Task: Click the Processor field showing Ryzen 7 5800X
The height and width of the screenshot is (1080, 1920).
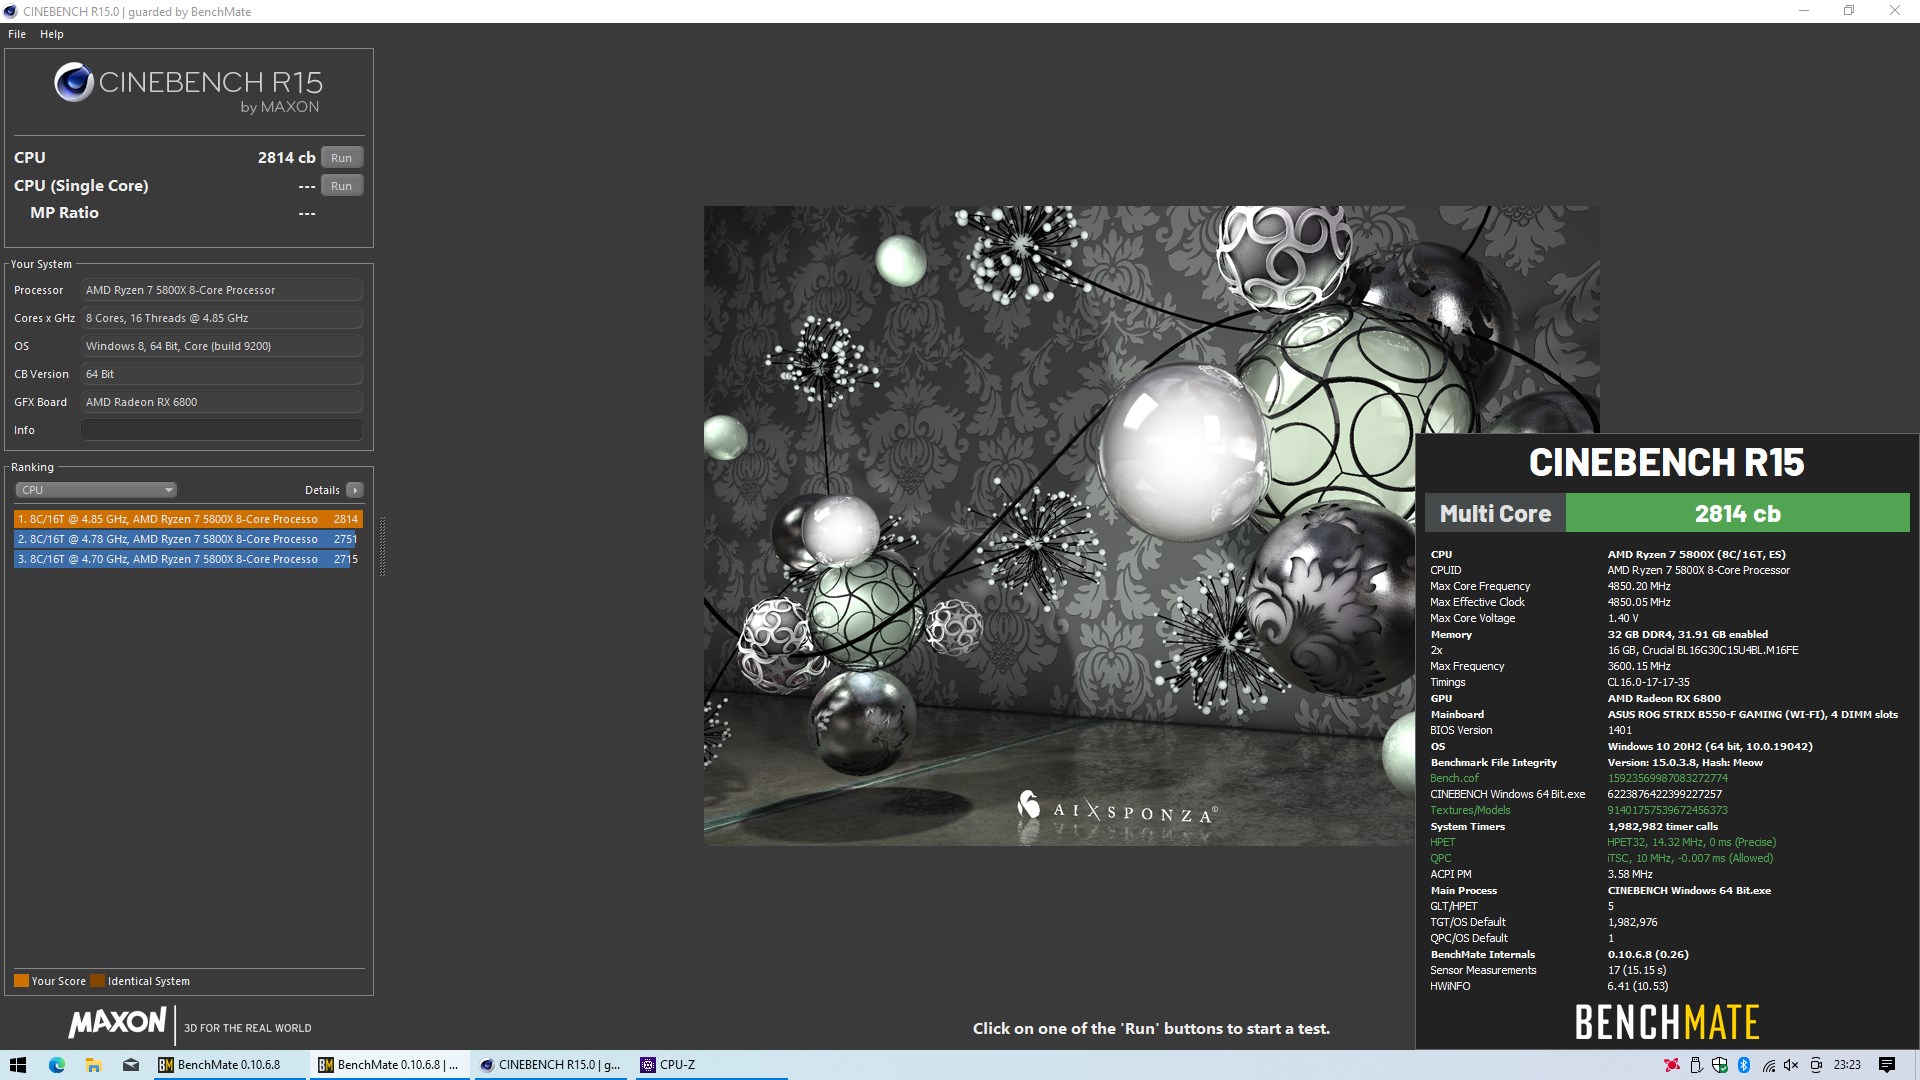Action: pyautogui.click(x=222, y=290)
